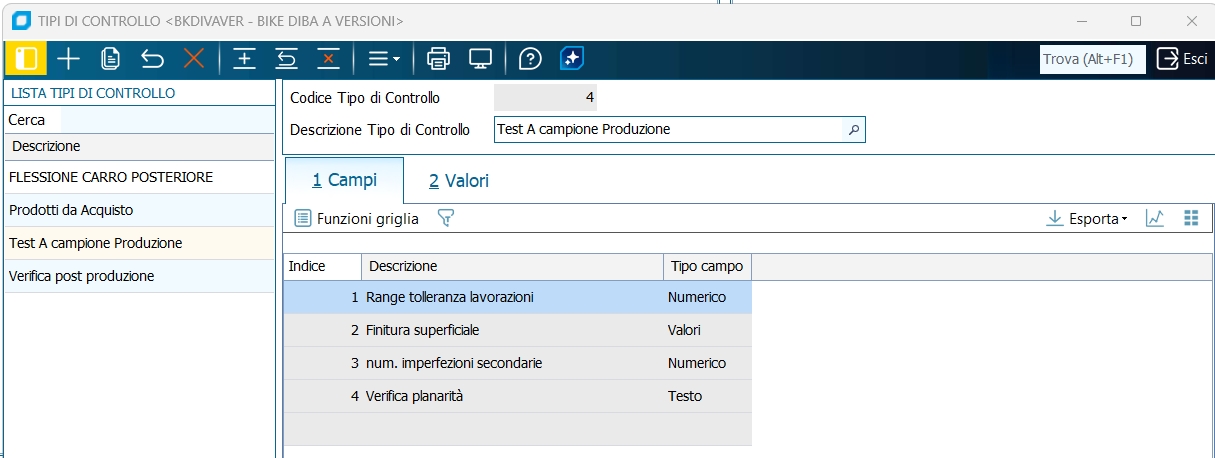Click the monitor preview icon
Viewport: 1215px width, 458px height.
[481, 59]
